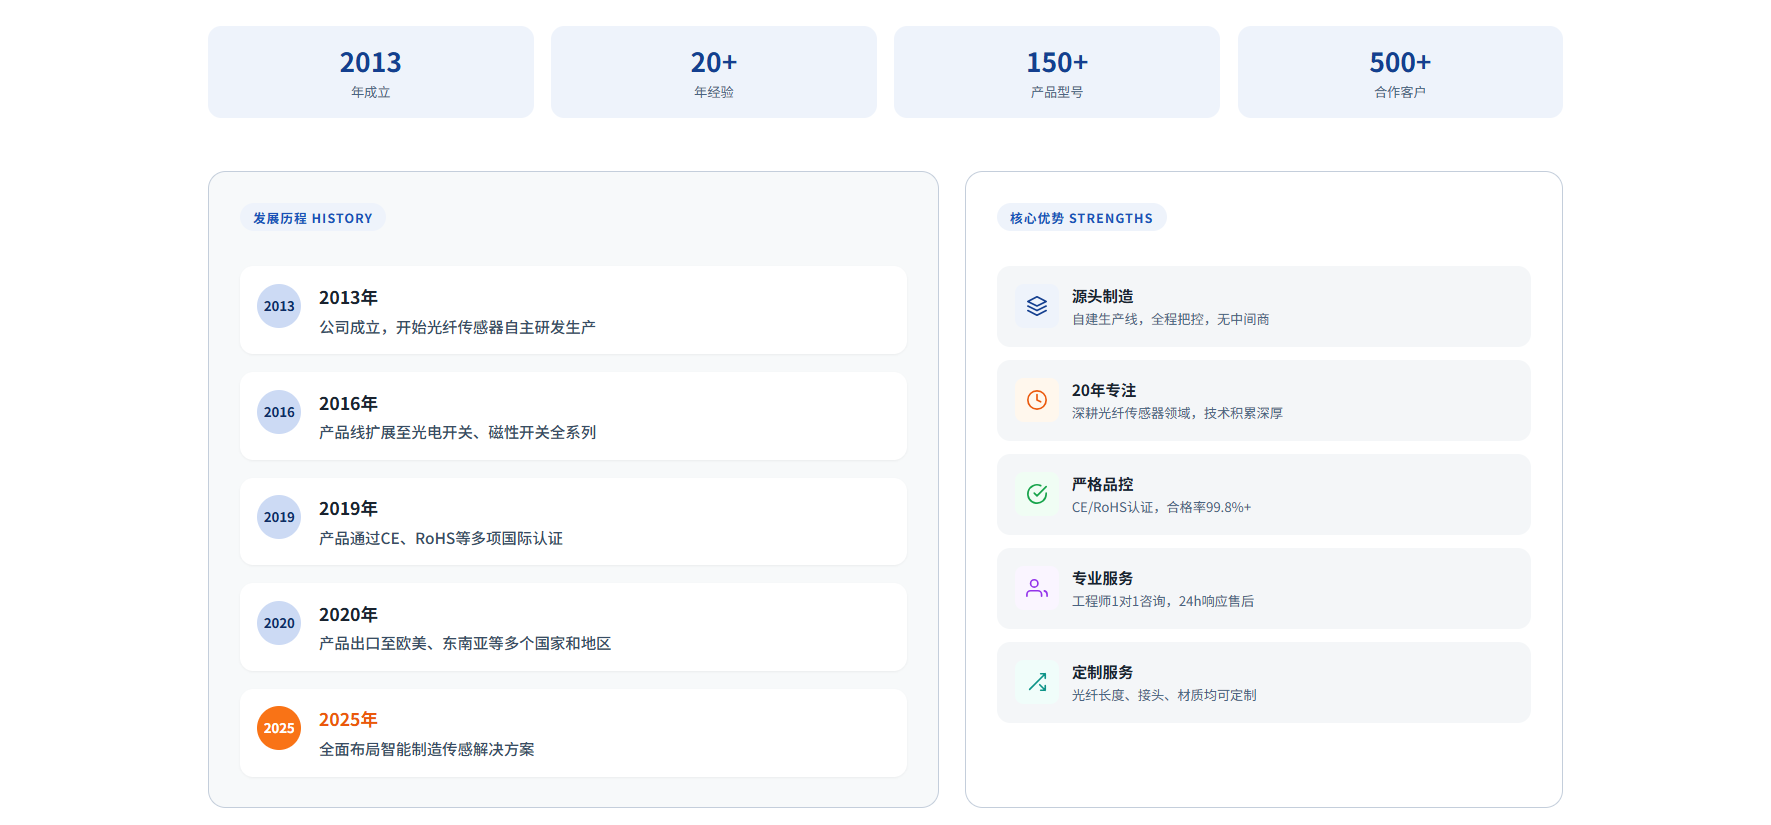The height and width of the screenshot is (825, 1771).
Task: Select the 2016 year badge in timeline
Action: point(279,412)
